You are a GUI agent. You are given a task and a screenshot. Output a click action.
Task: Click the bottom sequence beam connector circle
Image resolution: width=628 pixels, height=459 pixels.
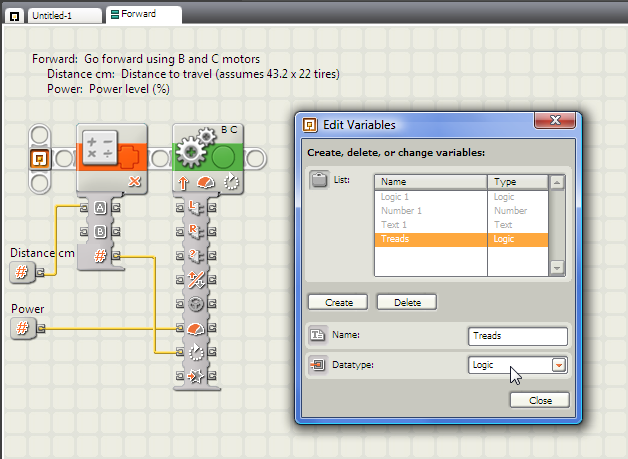tap(40, 183)
